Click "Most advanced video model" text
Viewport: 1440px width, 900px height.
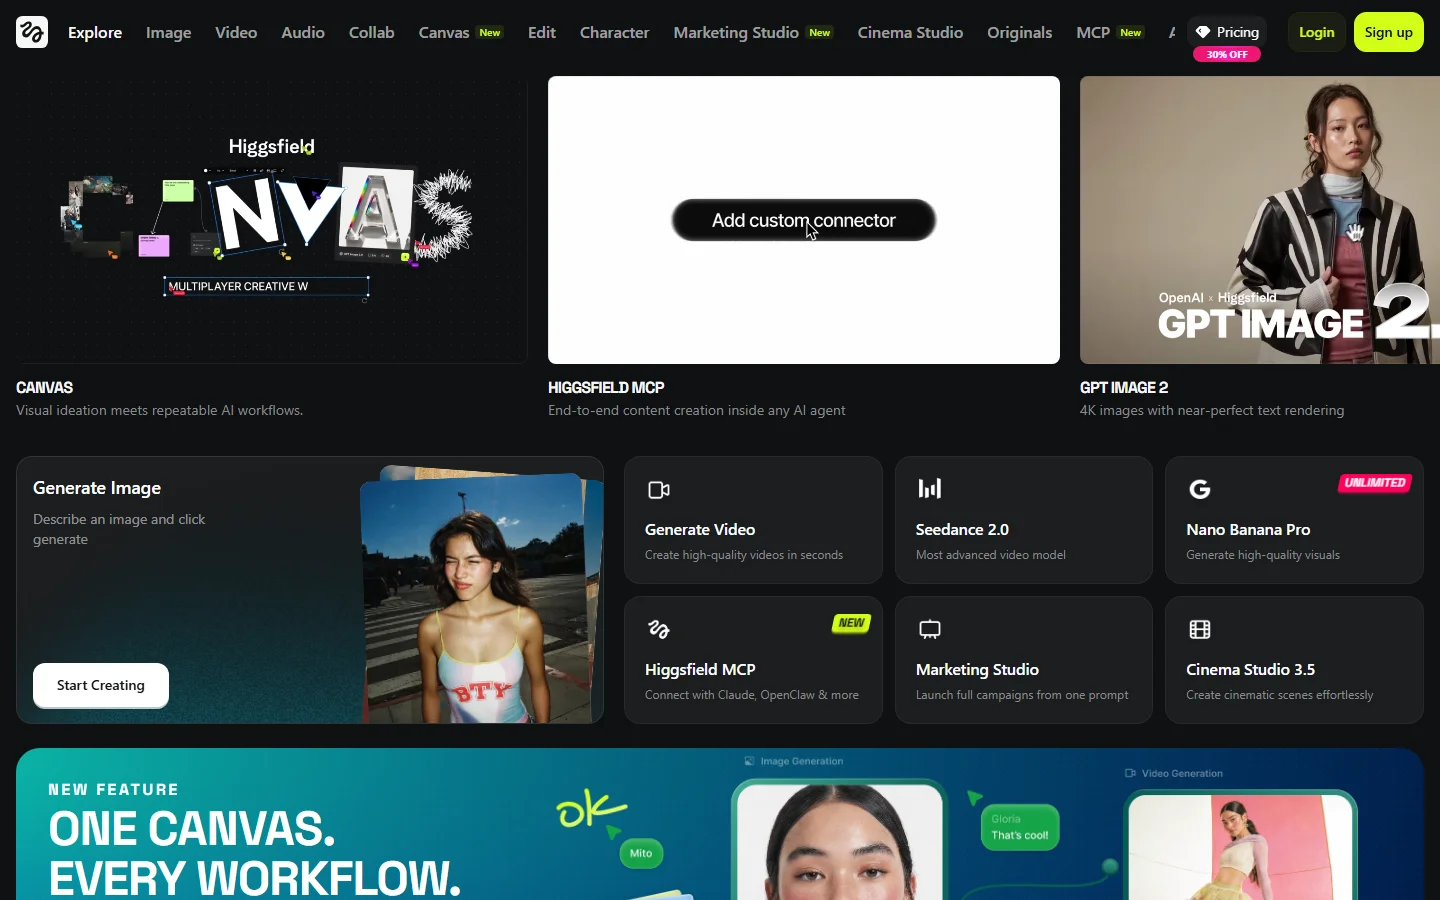click(991, 555)
